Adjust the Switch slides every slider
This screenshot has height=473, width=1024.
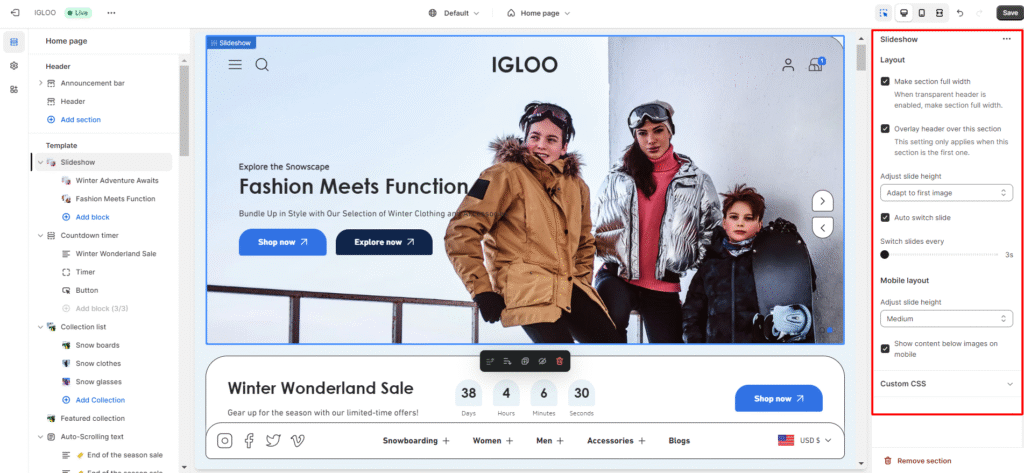point(886,255)
